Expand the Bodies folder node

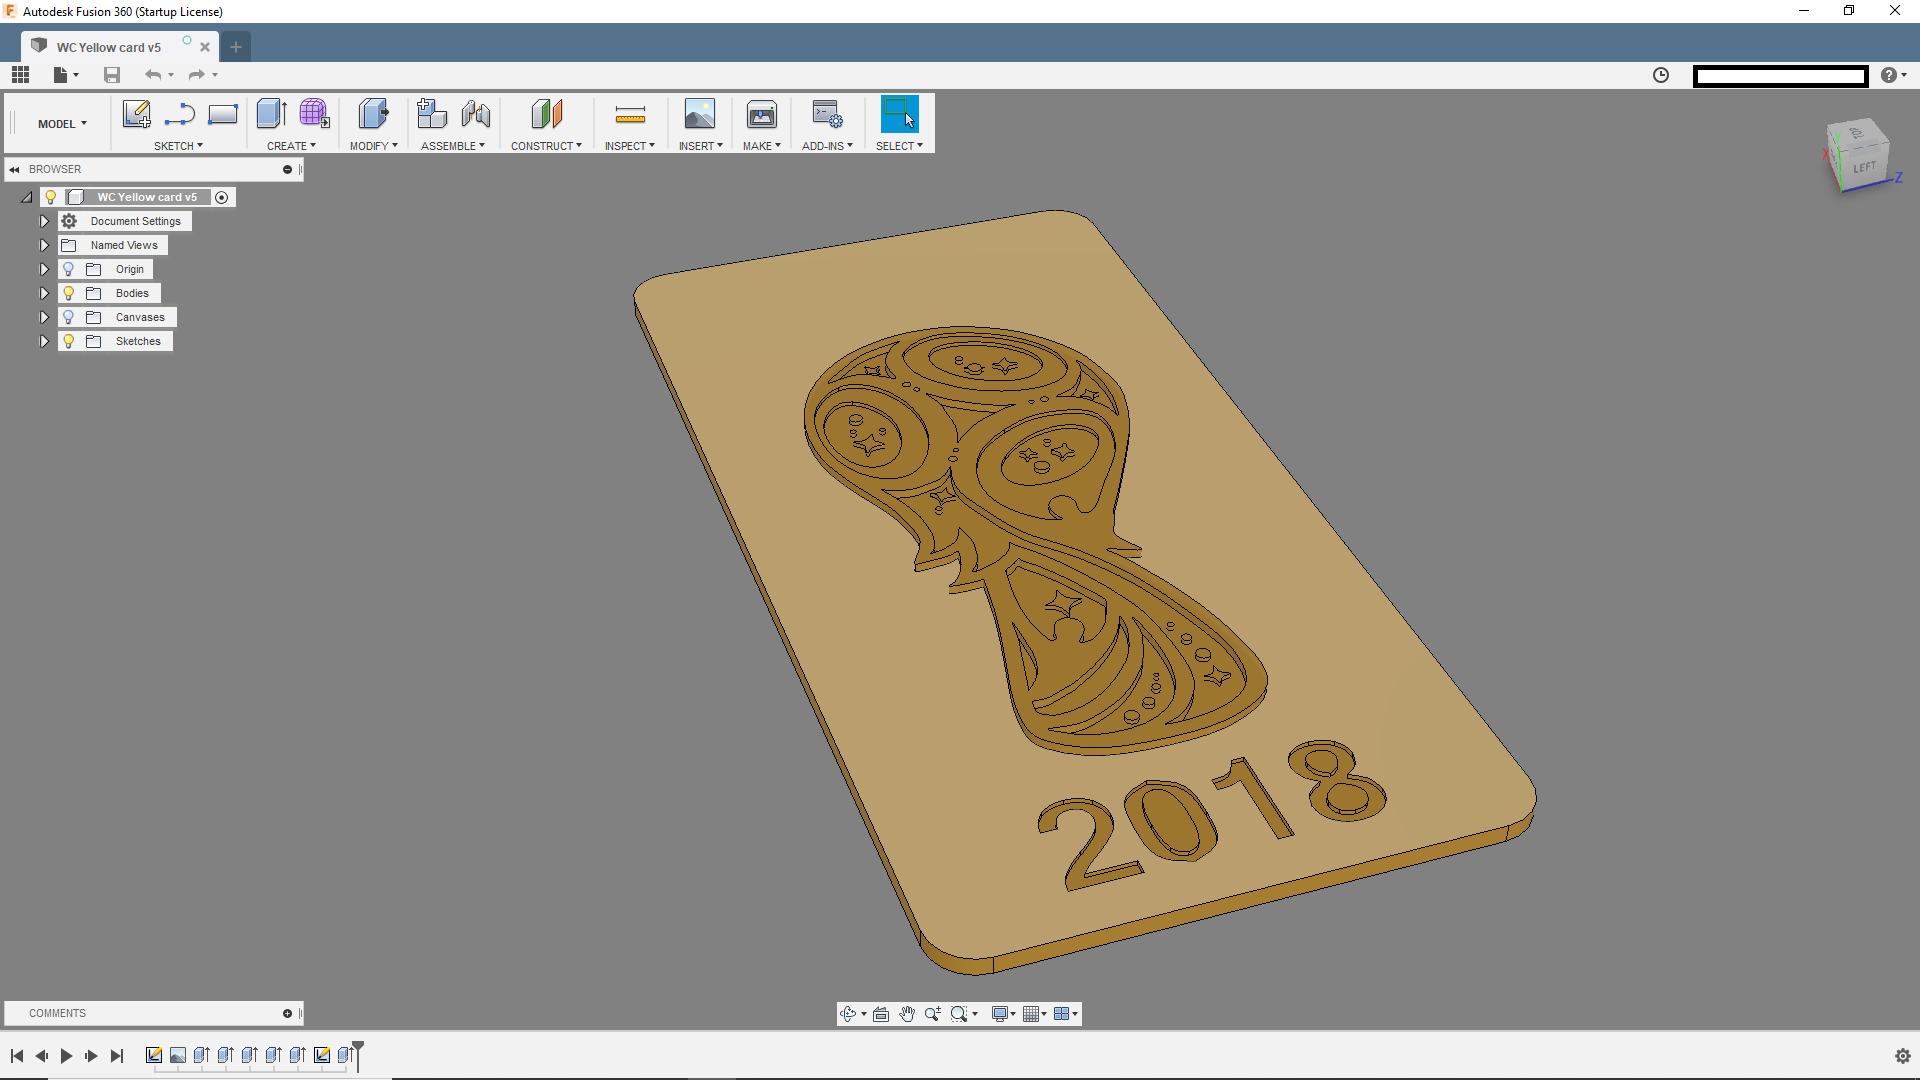[44, 293]
